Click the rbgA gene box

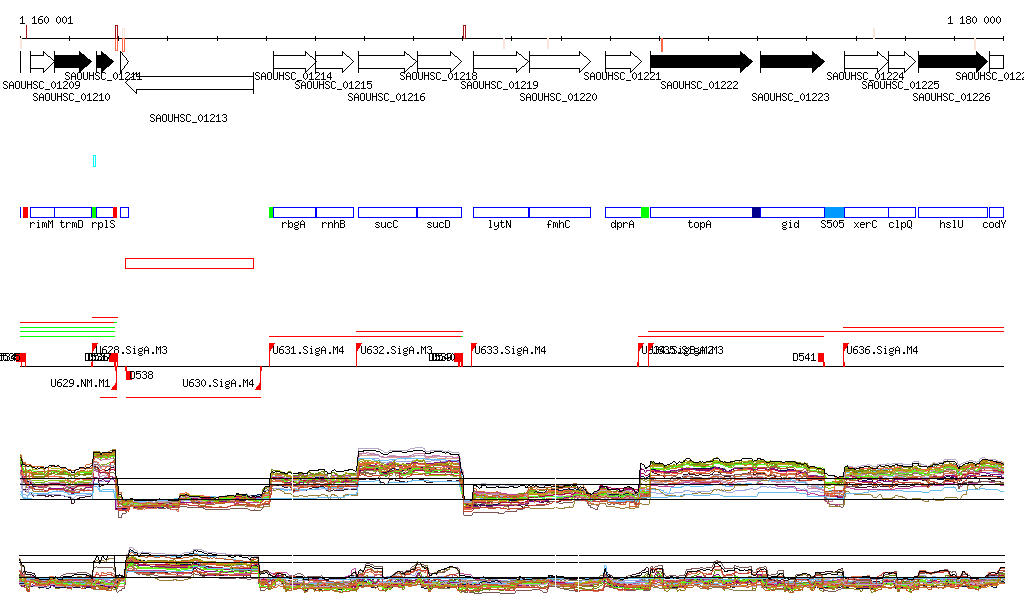(x=295, y=212)
